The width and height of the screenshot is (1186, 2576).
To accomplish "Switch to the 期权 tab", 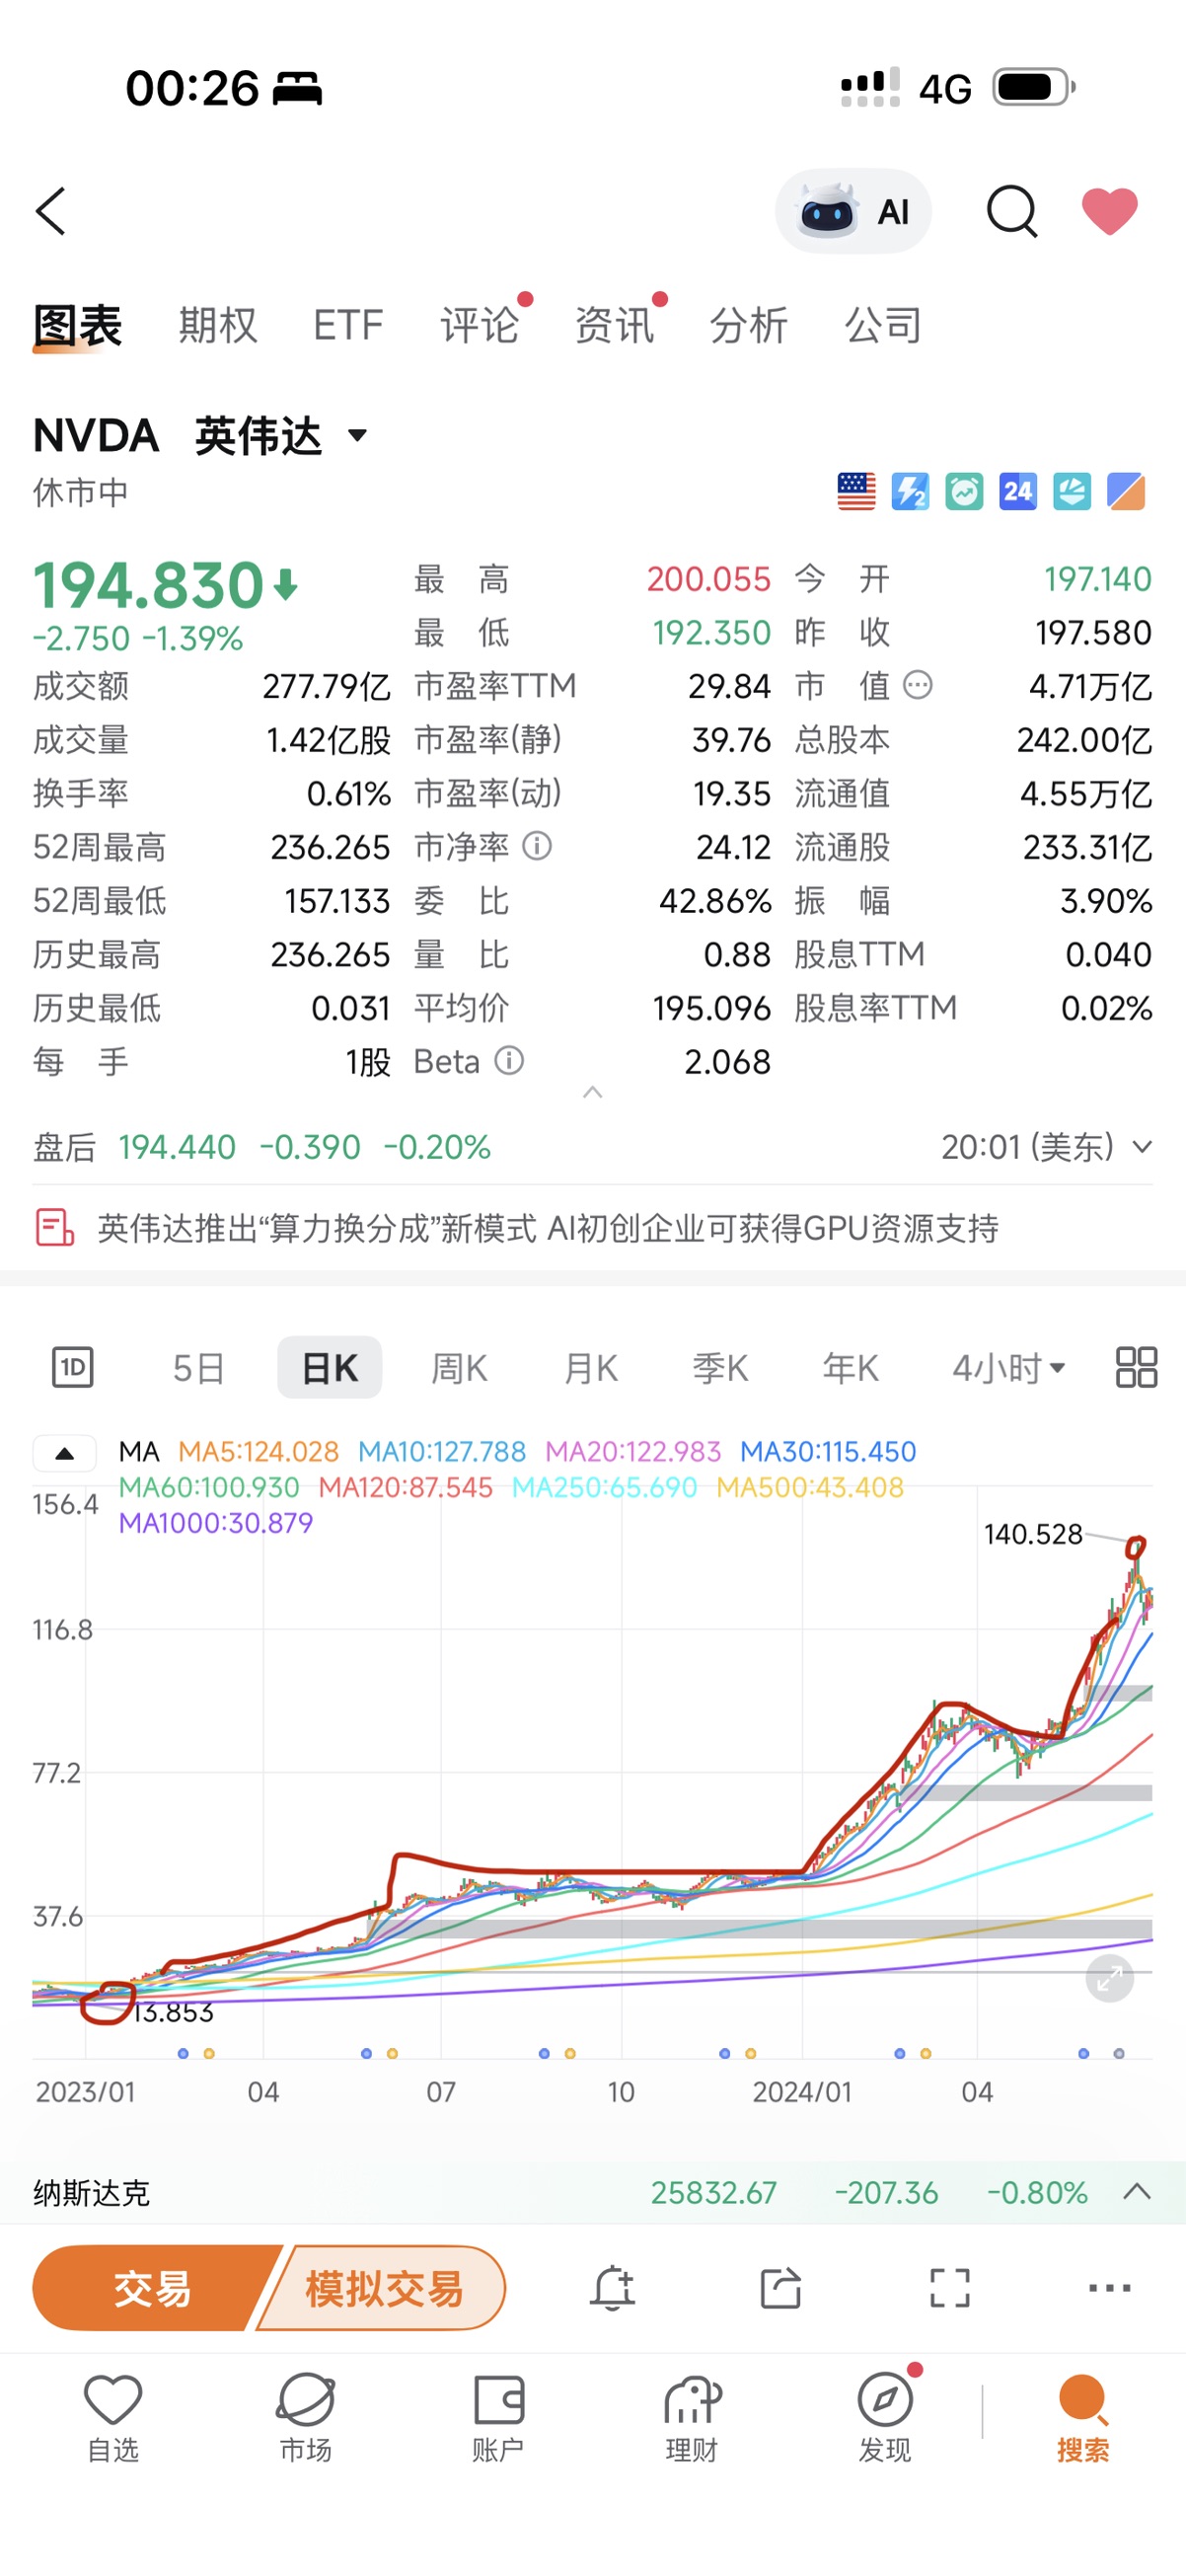I will tap(218, 325).
